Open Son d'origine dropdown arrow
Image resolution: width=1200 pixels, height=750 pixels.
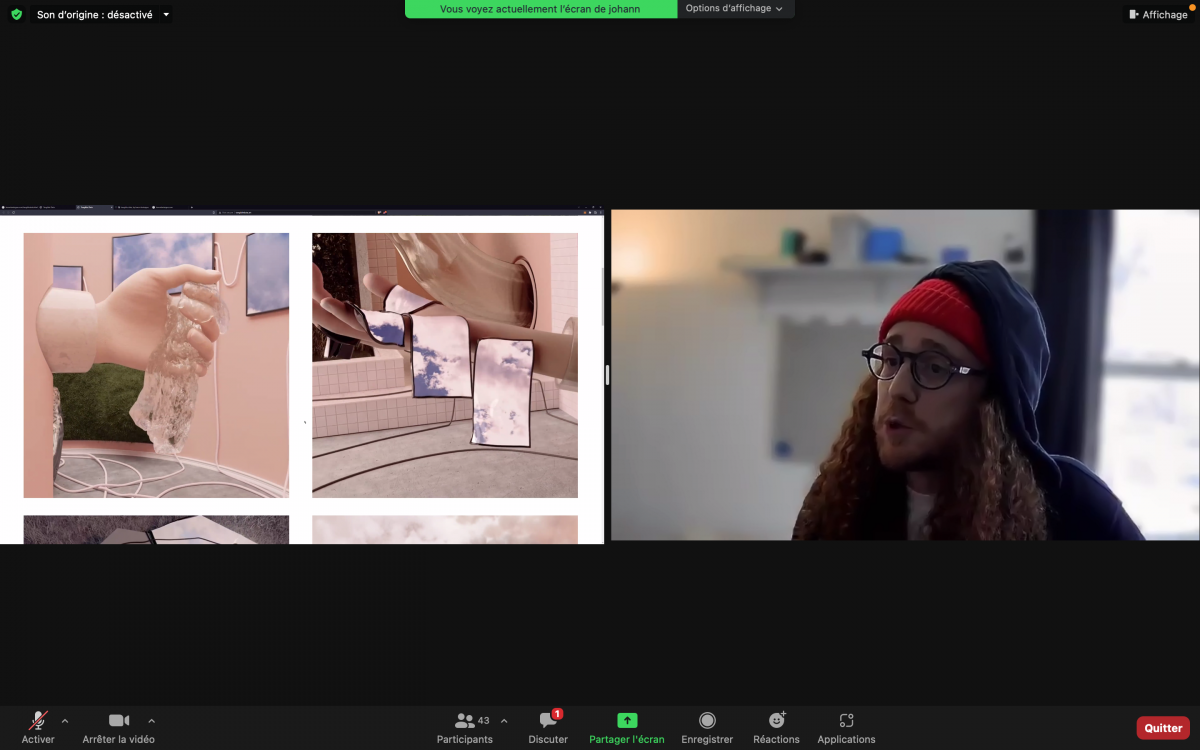[166, 15]
